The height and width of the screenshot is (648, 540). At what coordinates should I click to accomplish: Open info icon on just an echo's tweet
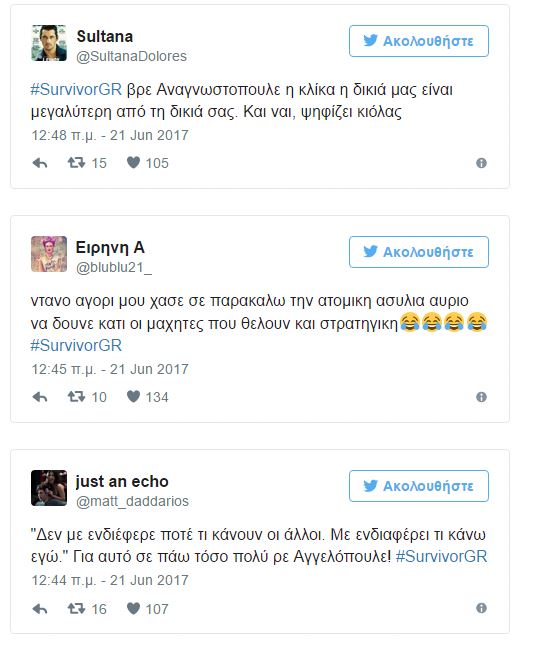tap(481, 608)
